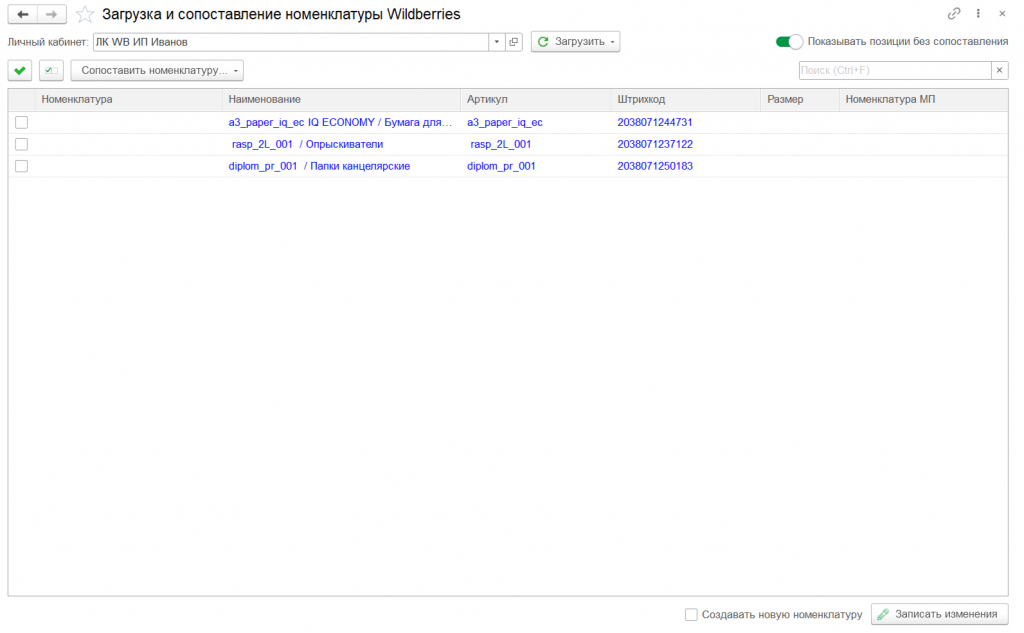The image size is (1024, 633).
Task: Enable Создавать новую номенклатуру checkbox
Action: (691, 615)
